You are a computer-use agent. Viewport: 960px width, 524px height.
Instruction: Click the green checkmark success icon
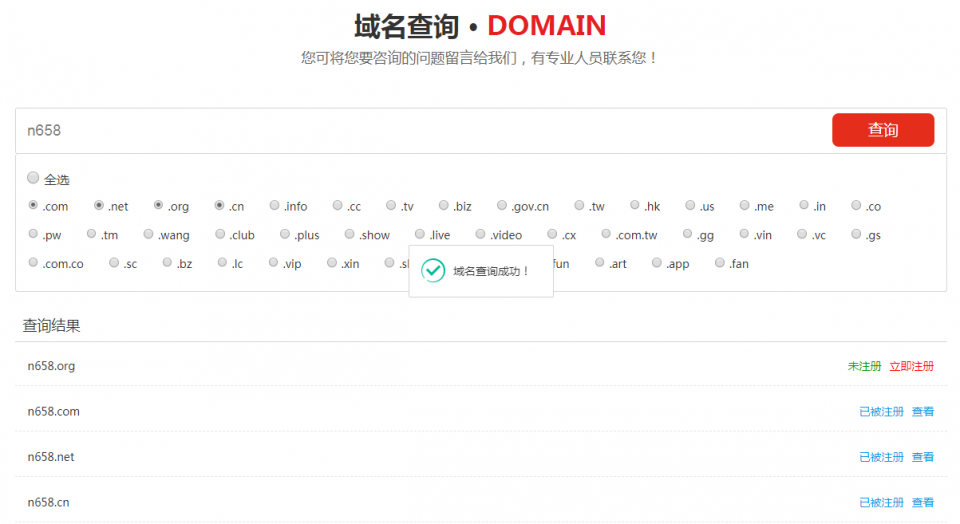[433, 271]
